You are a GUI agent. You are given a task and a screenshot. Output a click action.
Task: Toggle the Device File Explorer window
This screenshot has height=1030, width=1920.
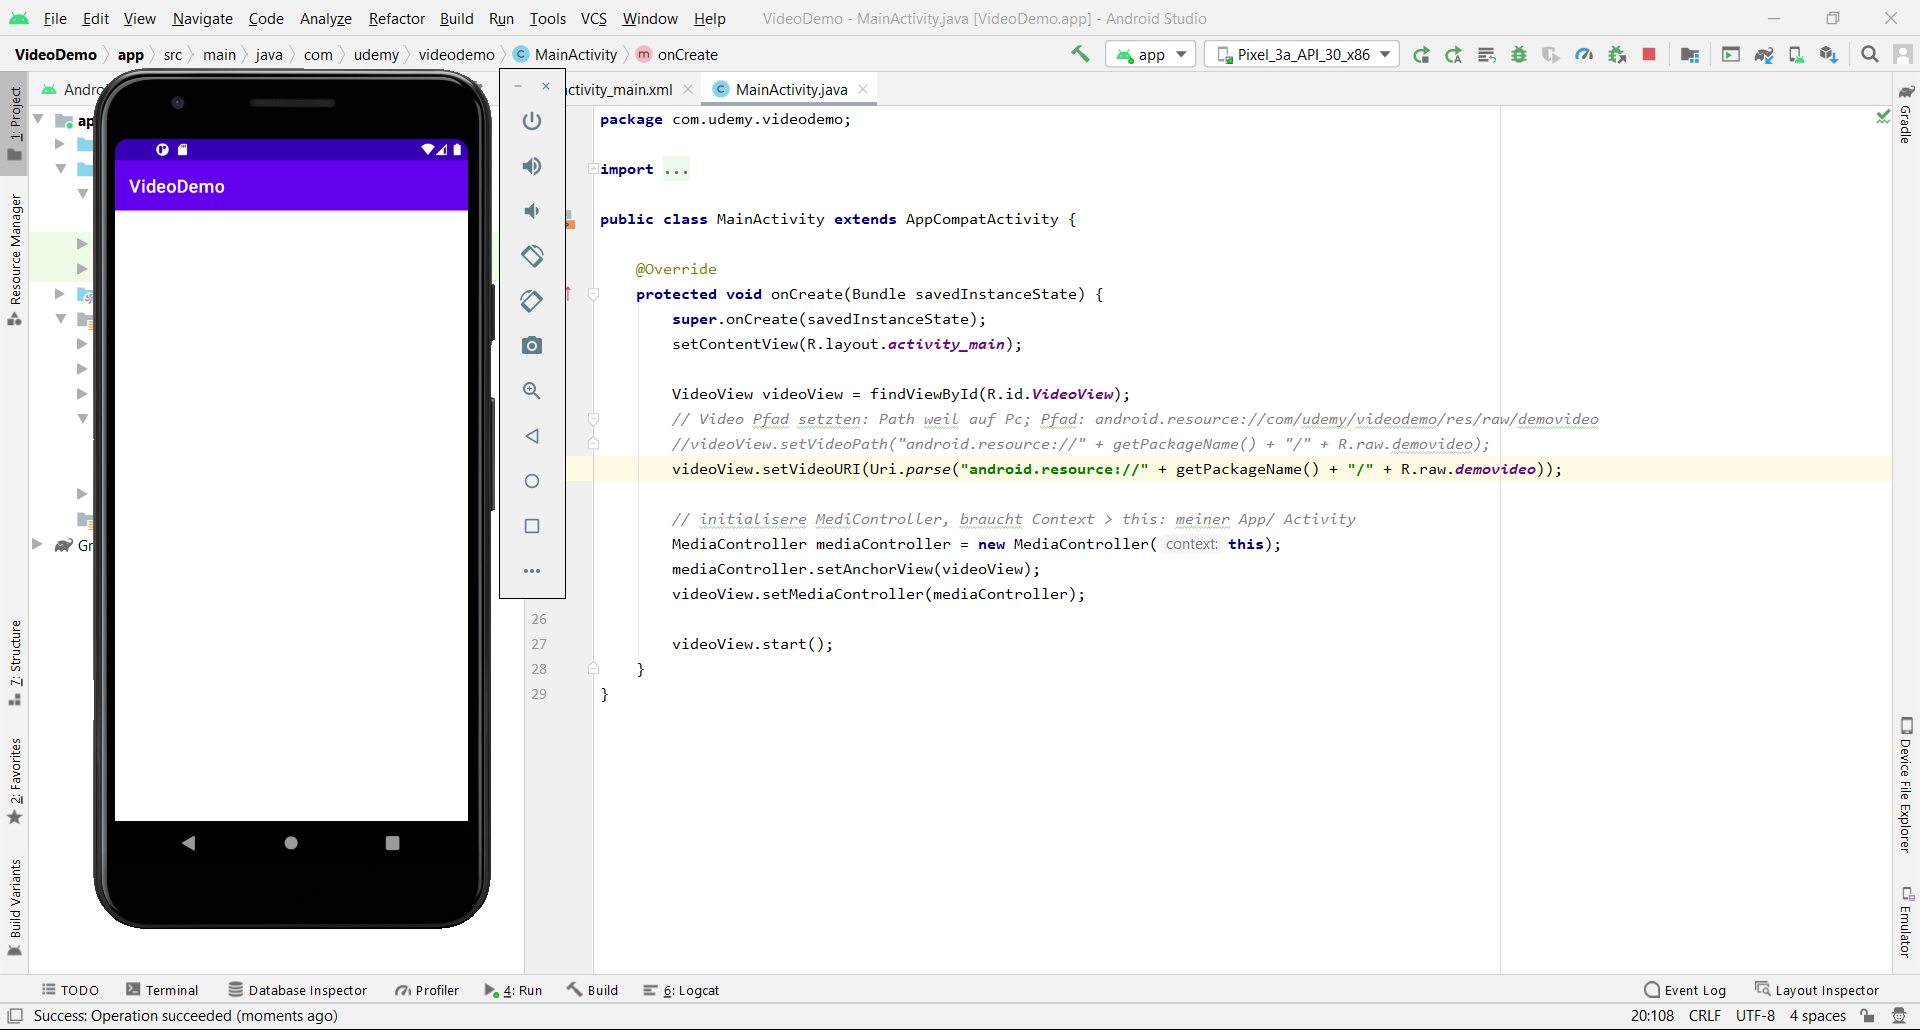(x=1906, y=785)
